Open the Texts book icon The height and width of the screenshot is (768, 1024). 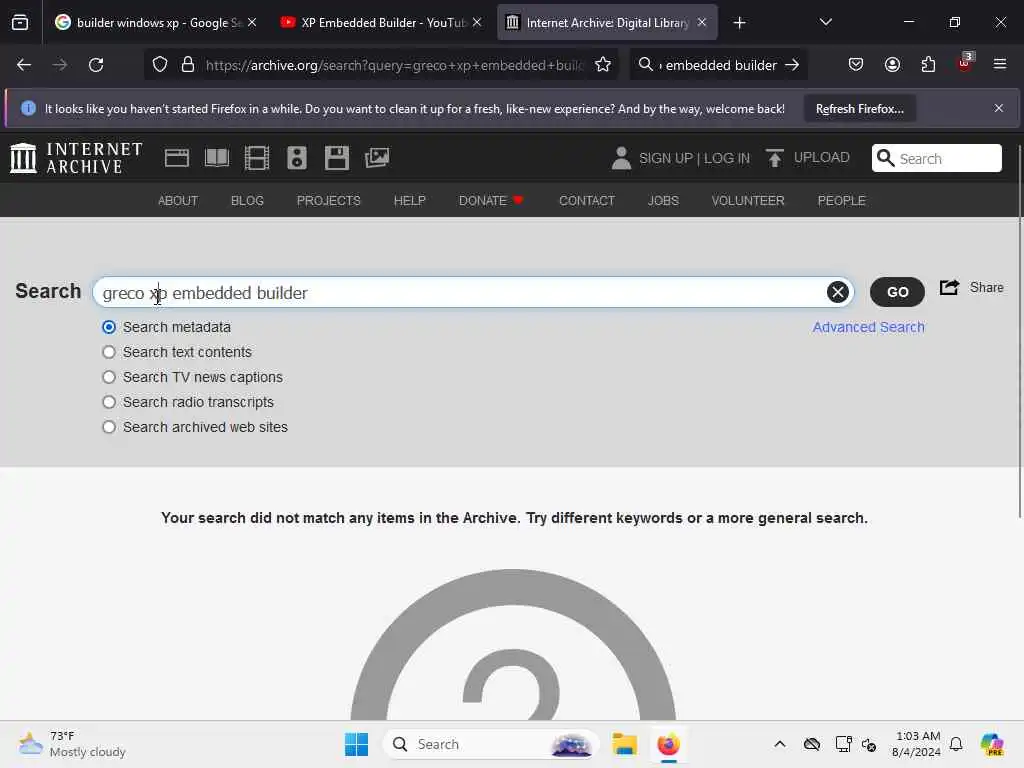click(217, 158)
